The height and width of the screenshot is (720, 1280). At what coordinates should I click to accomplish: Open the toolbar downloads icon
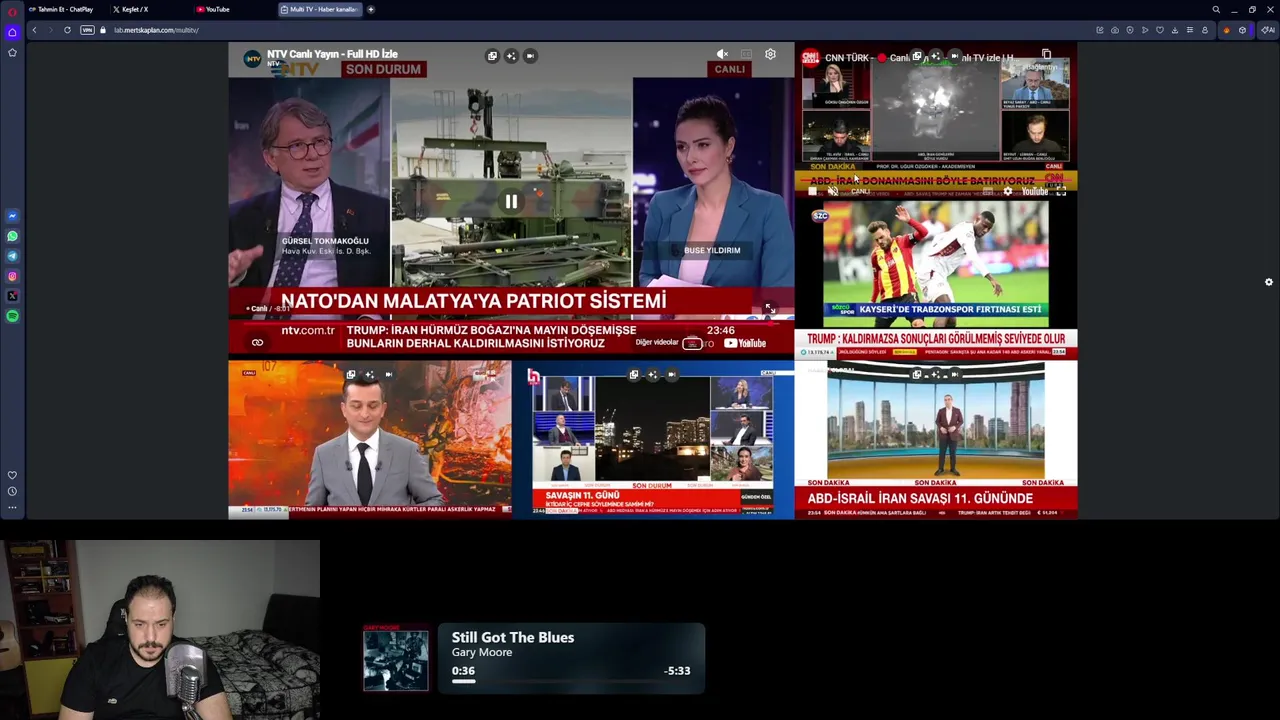1175,30
